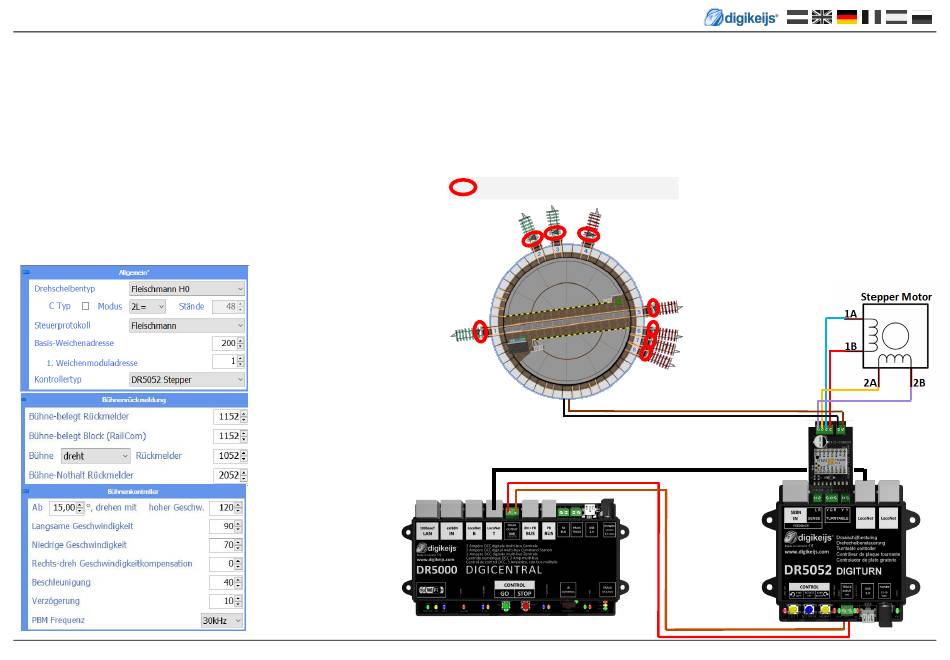Viewport: 950px width, 660px height.
Task: Click the 'DR5000' text on the command station
Action: pos(437,570)
